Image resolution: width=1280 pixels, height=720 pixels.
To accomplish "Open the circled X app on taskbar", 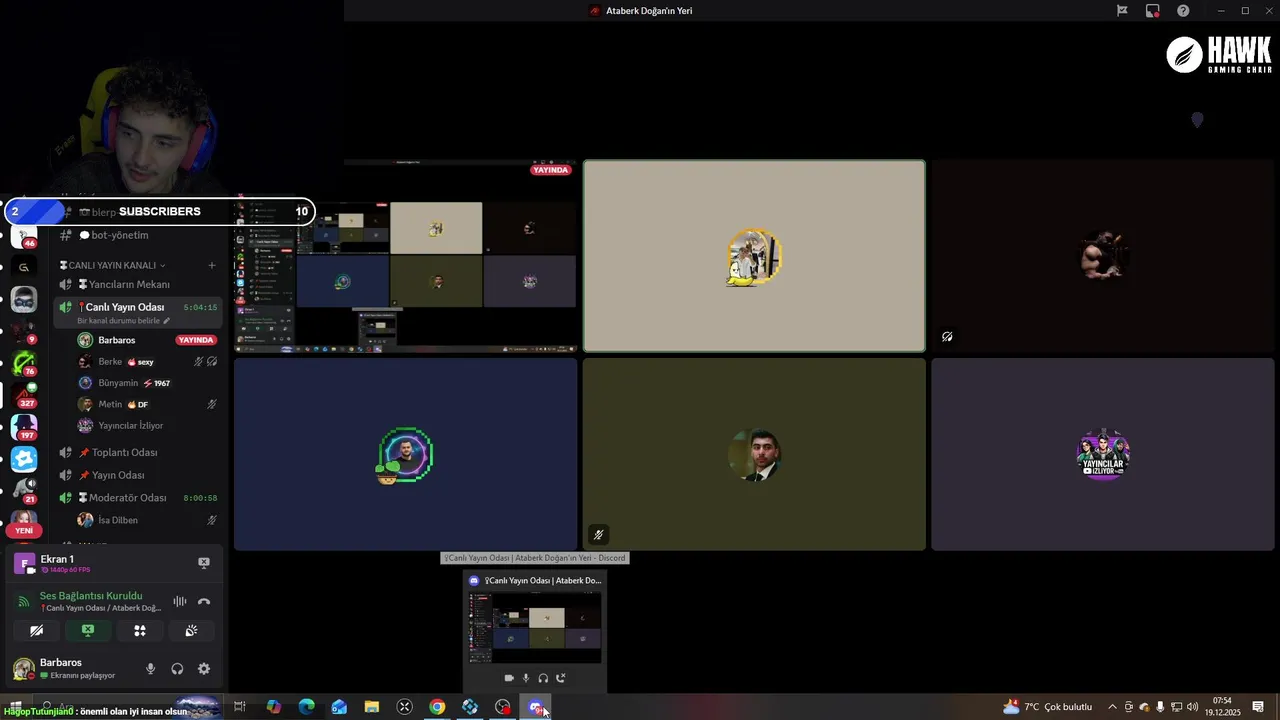I will 404,707.
